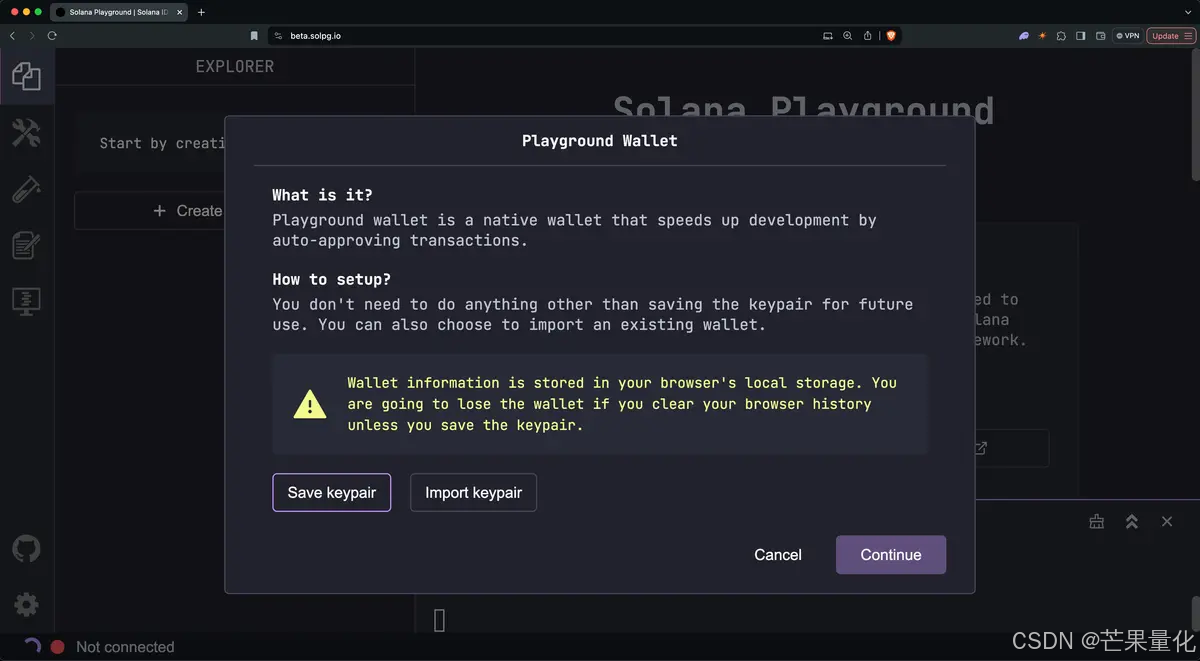Click Cancel in Playground Wallet dialog
Image resolution: width=1200 pixels, height=661 pixels.
point(778,555)
